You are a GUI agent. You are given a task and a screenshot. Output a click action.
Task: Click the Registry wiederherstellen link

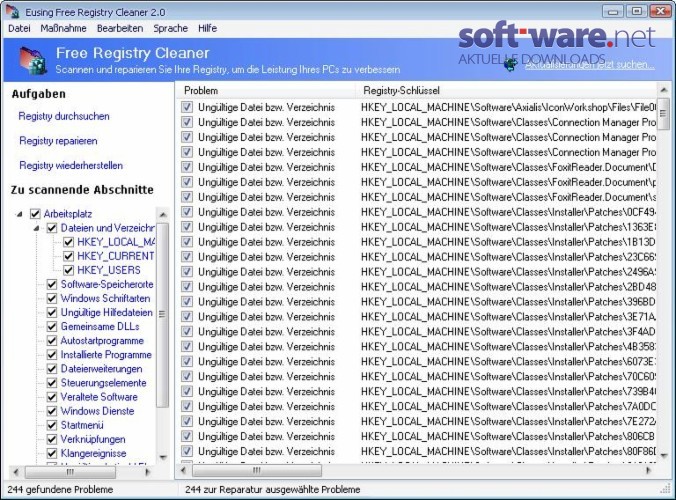[71, 165]
